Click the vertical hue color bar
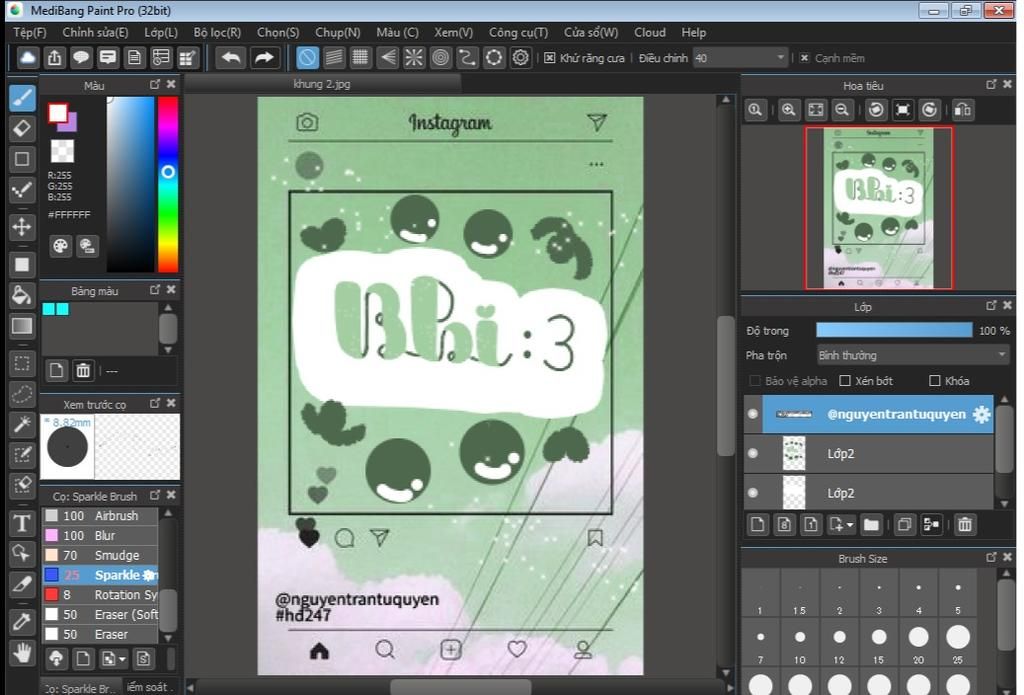The height and width of the screenshot is (695, 1024). click(168, 184)
